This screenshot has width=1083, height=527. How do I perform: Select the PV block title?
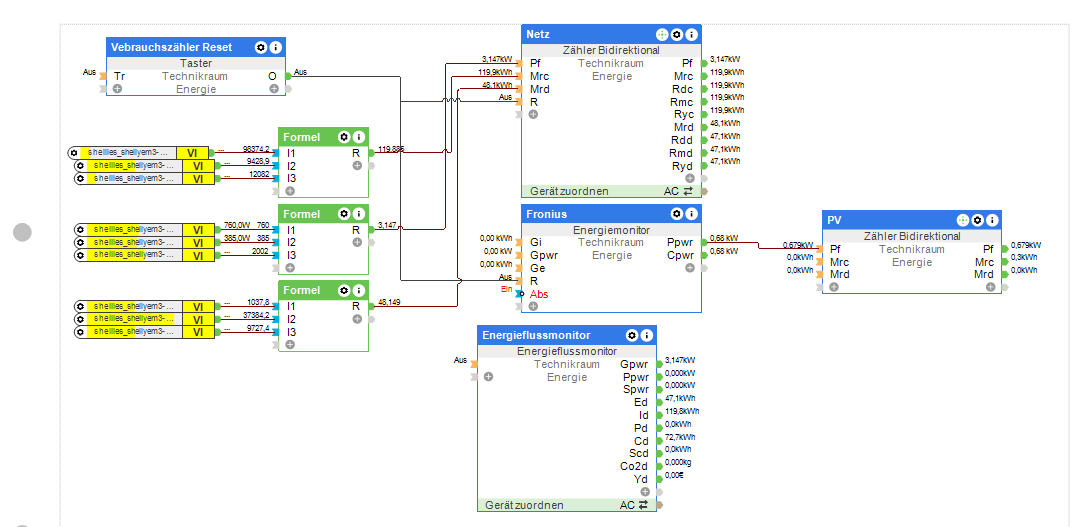[834, 220]
